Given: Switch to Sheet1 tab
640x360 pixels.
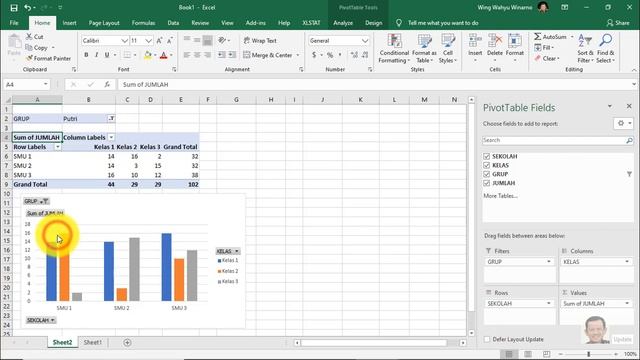Looking at the screenshot, I should click(93, 342).
